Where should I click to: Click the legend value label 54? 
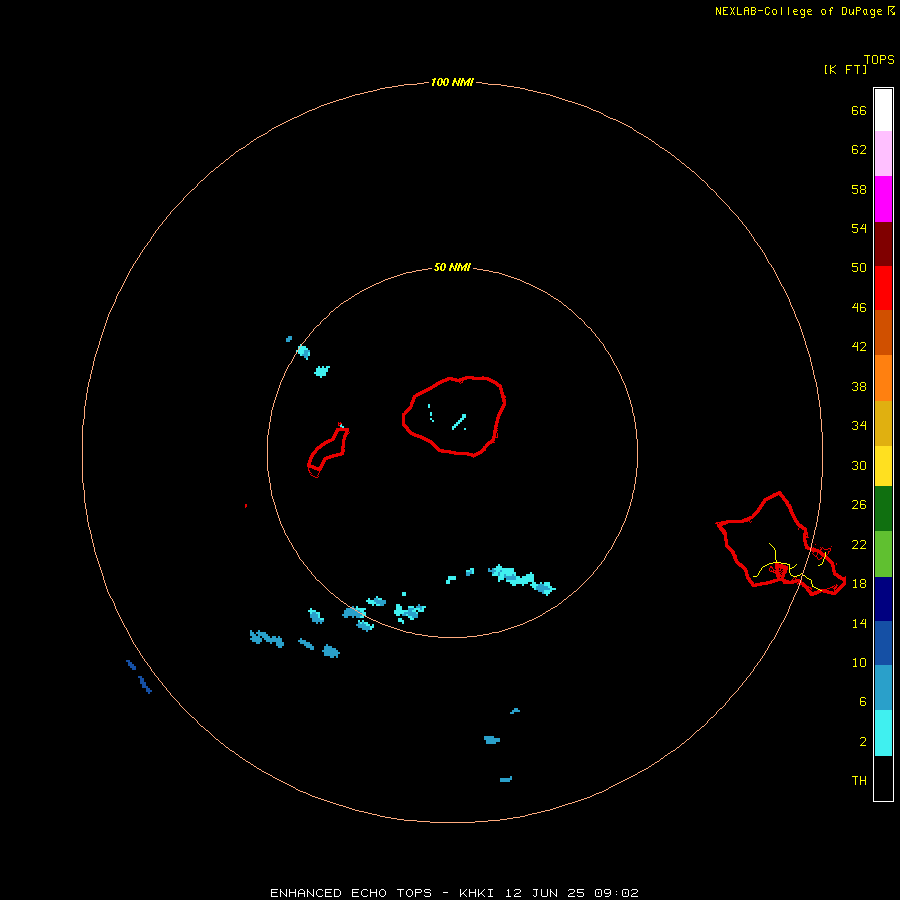pos(859,228)
